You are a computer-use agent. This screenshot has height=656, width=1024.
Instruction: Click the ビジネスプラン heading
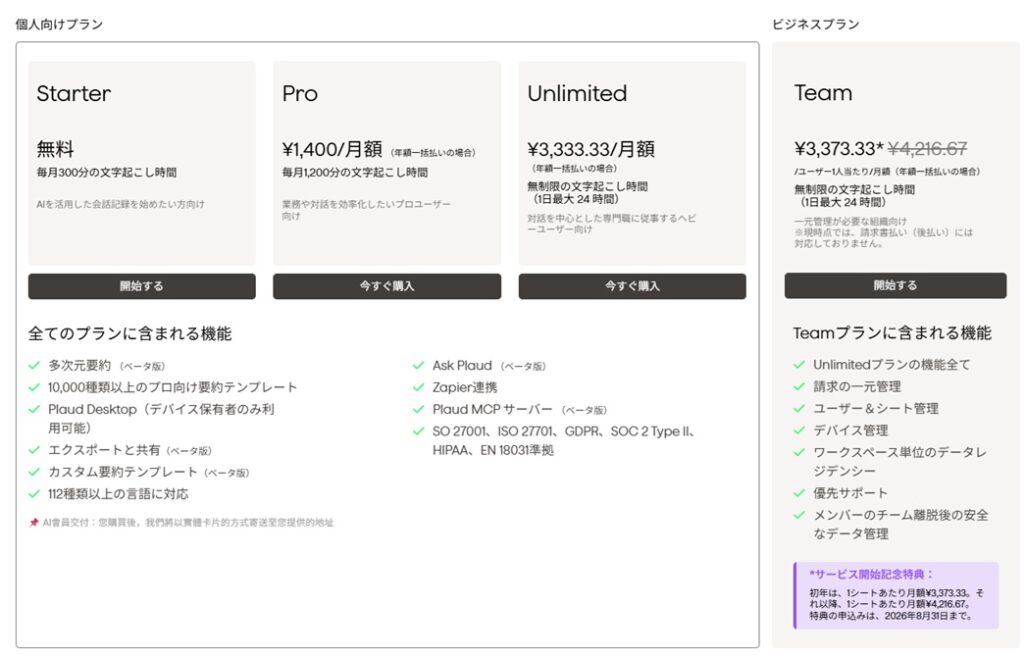816,24
